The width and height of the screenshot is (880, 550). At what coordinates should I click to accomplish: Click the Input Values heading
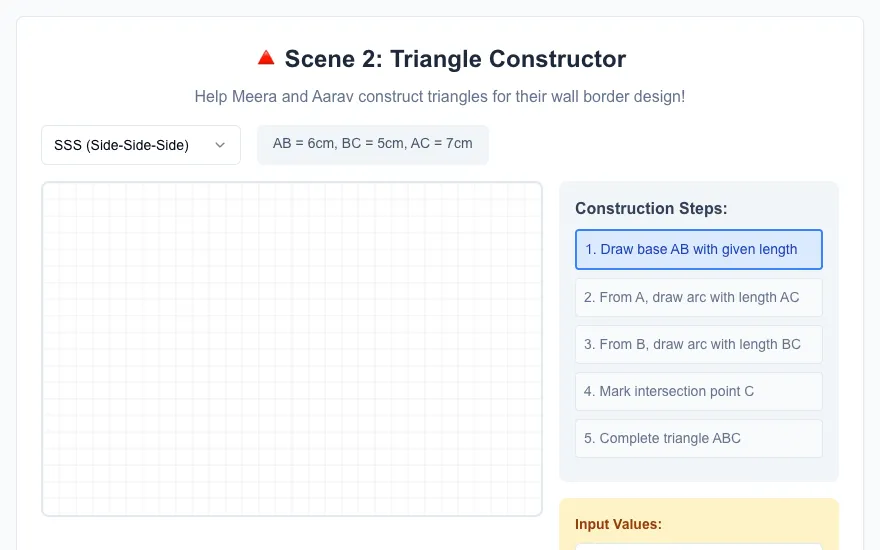pyautogui.click(x=618, y=524)
